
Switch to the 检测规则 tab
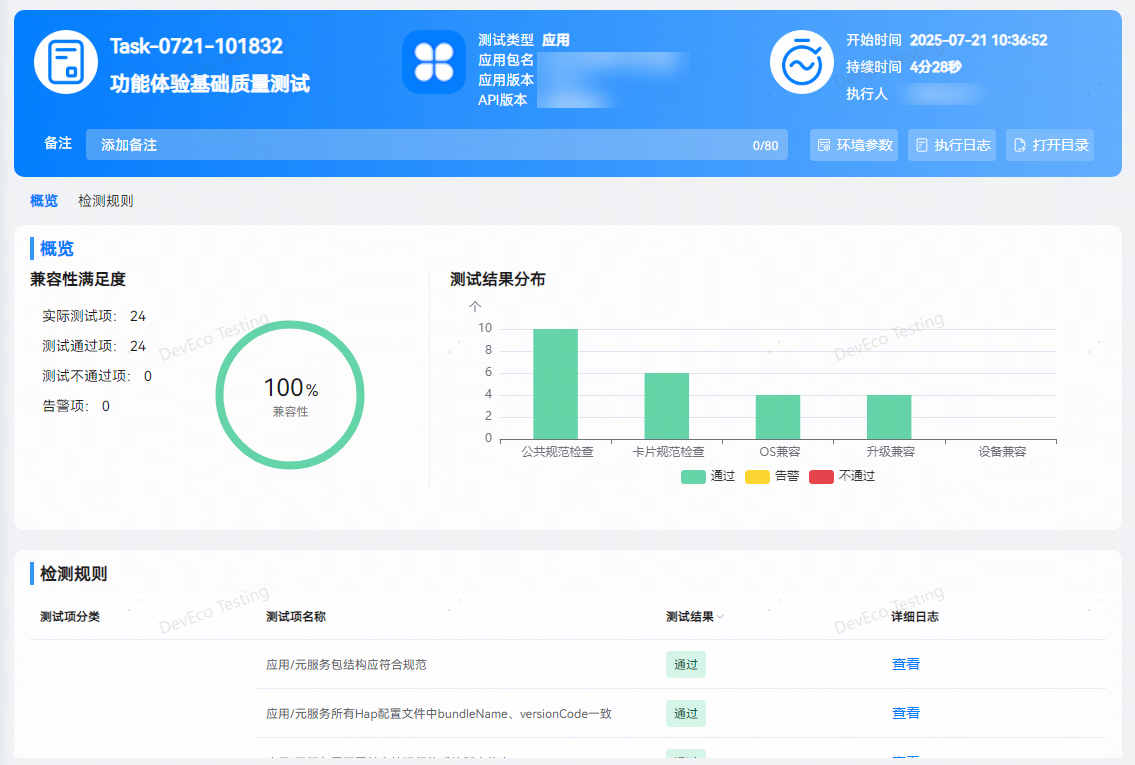[106, 201]
